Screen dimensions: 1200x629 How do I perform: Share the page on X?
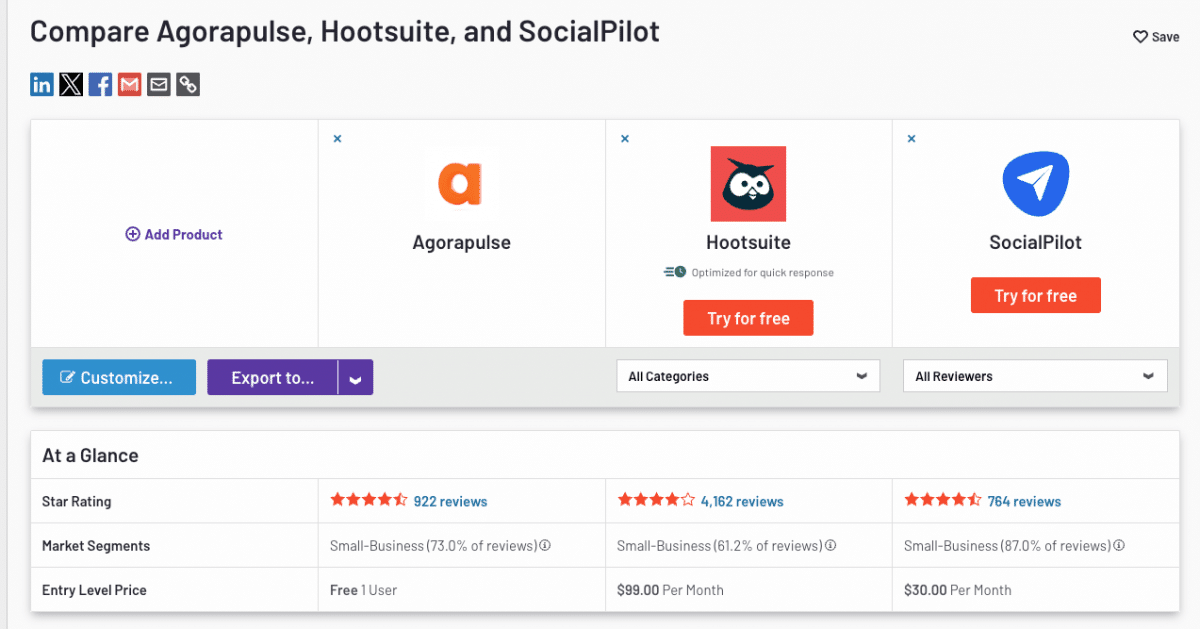coord(70,84)
